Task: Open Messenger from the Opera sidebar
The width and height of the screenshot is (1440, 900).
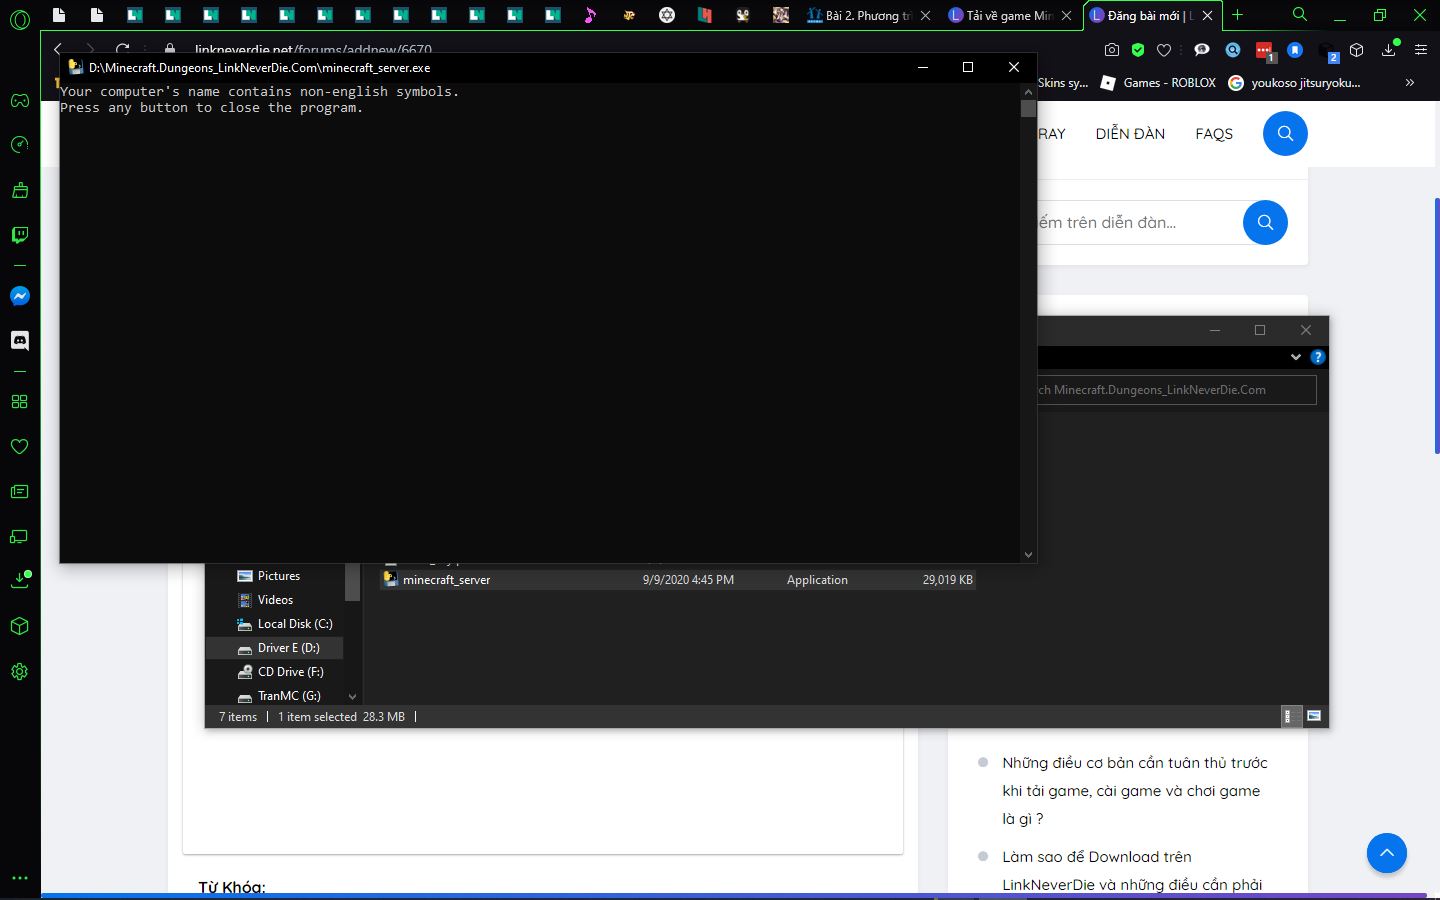Action: [19, 296]
